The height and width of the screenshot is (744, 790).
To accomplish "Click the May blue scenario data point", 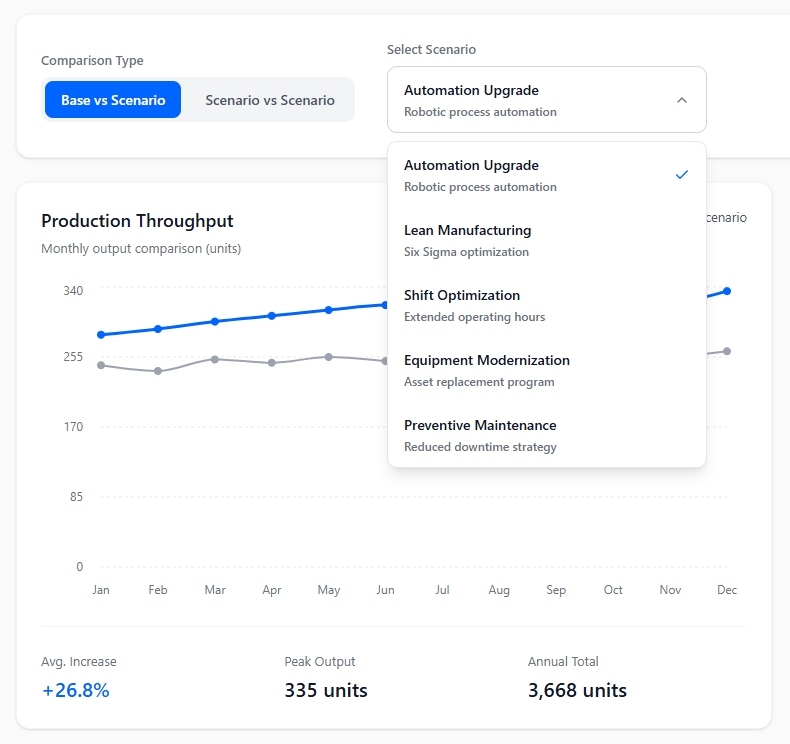I will coord(329,310).
